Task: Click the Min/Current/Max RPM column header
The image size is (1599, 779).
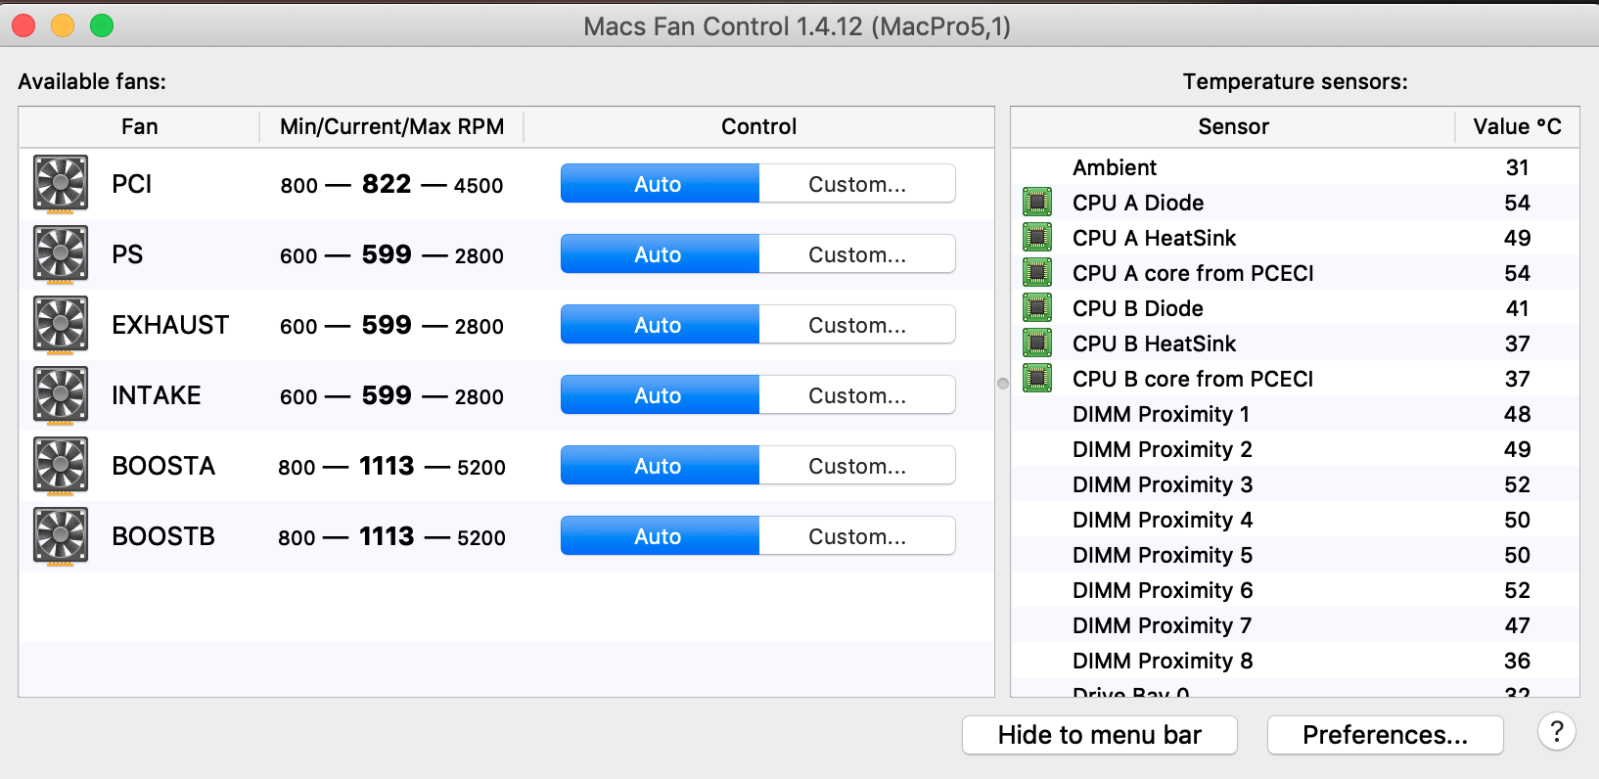Action: 391,127
